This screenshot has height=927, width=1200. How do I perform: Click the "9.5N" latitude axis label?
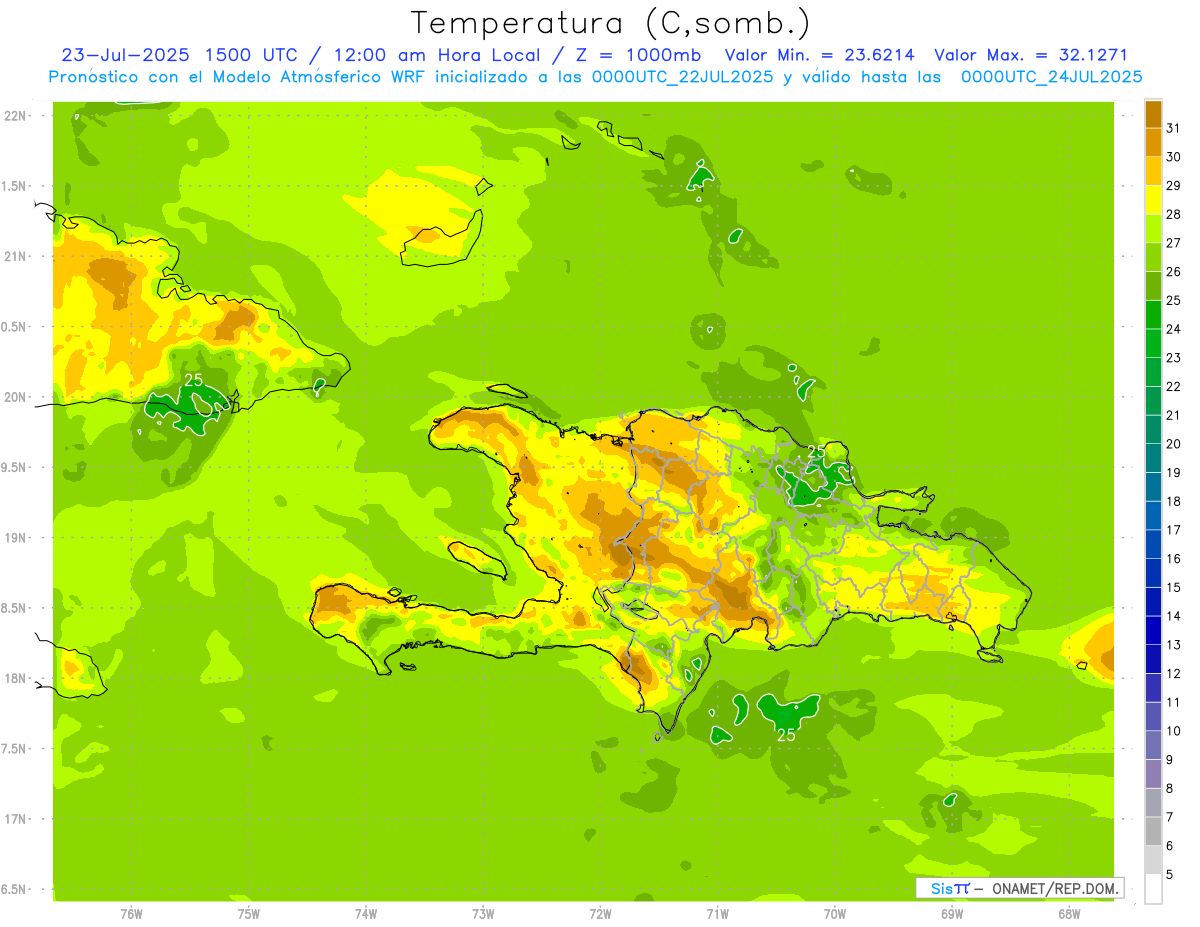(15, 467)
